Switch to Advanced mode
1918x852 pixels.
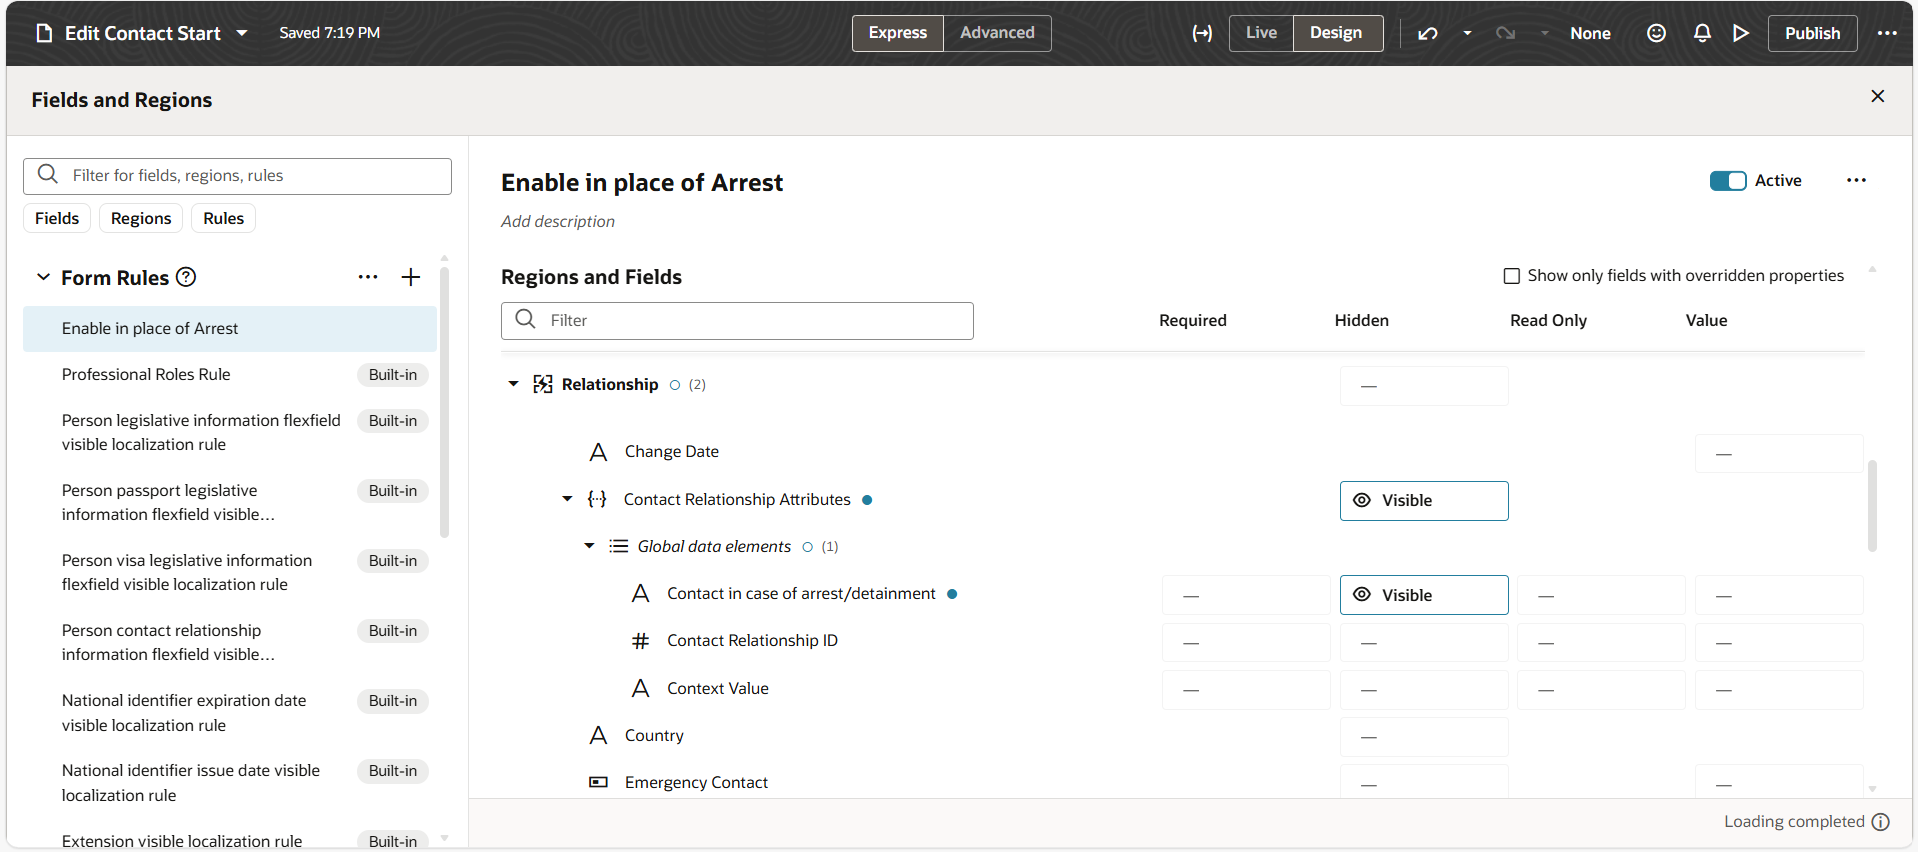997,33
